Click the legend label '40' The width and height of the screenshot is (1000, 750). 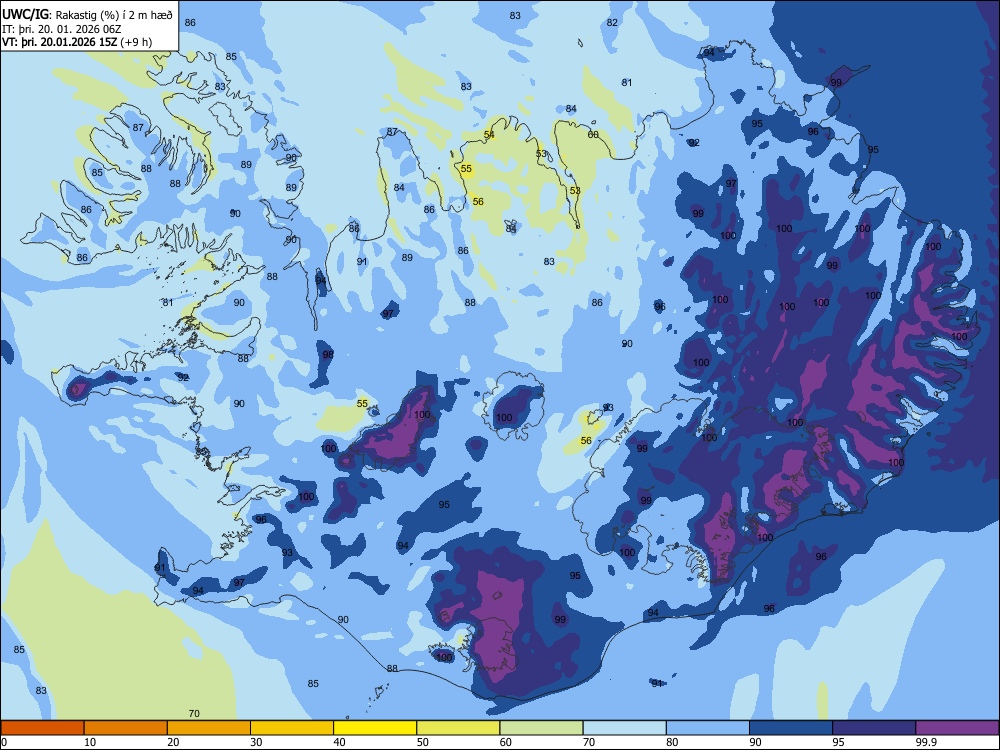[x=340, y=742]
